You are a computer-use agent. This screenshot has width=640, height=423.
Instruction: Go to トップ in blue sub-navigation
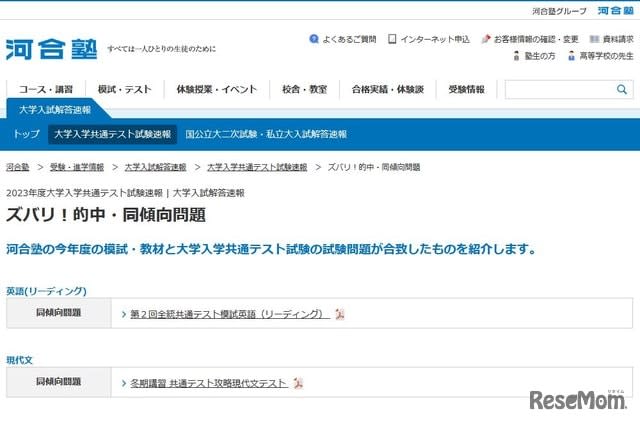[x=27, y=134]
